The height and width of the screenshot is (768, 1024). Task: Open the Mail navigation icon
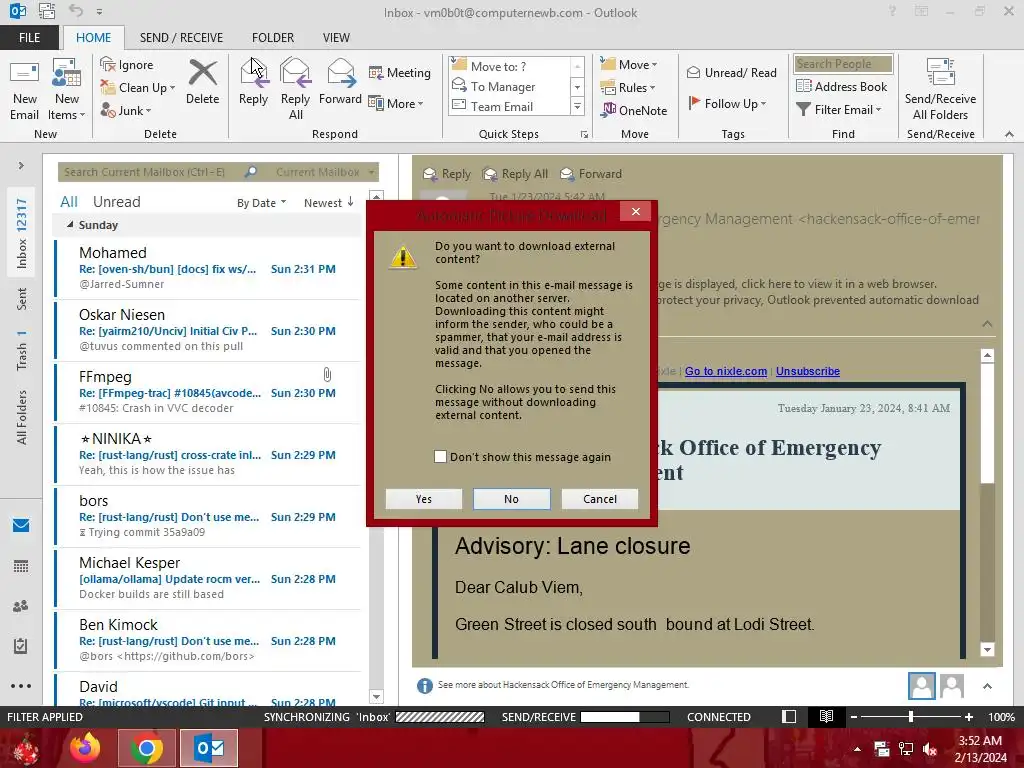tap(21, 526)
